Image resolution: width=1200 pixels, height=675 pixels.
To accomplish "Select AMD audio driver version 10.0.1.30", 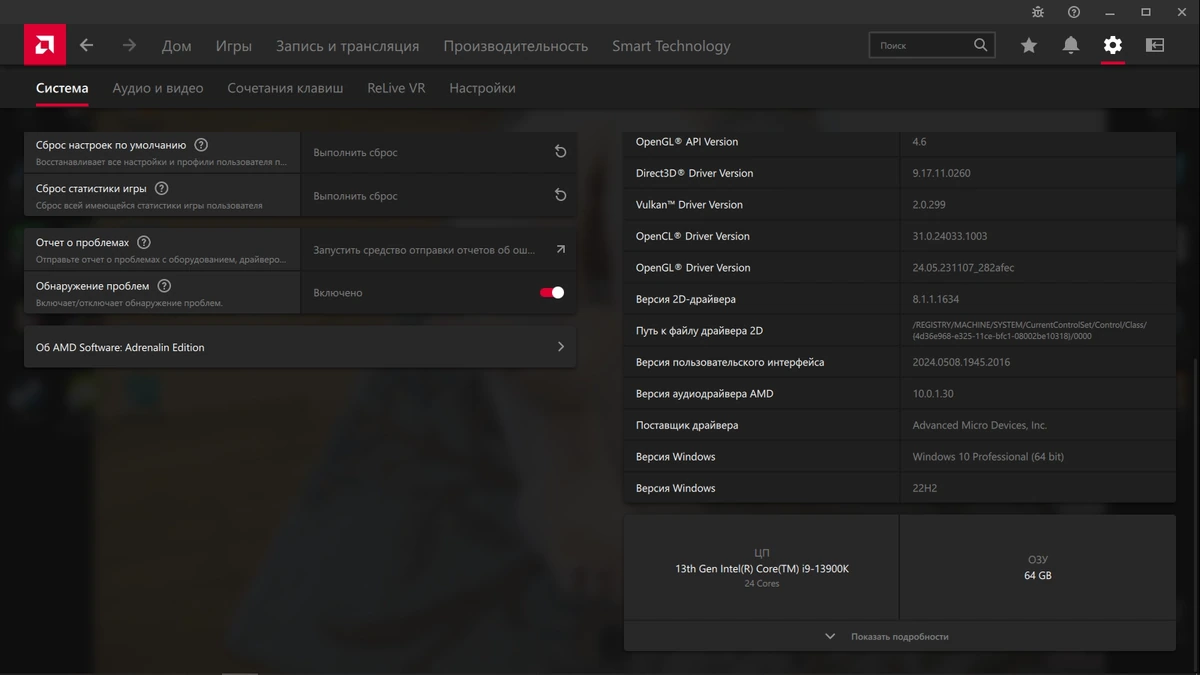I will pos(933,394).
